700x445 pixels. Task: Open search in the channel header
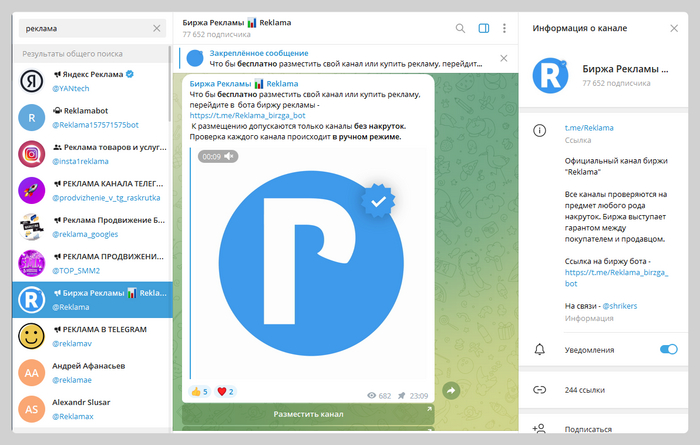460,29
